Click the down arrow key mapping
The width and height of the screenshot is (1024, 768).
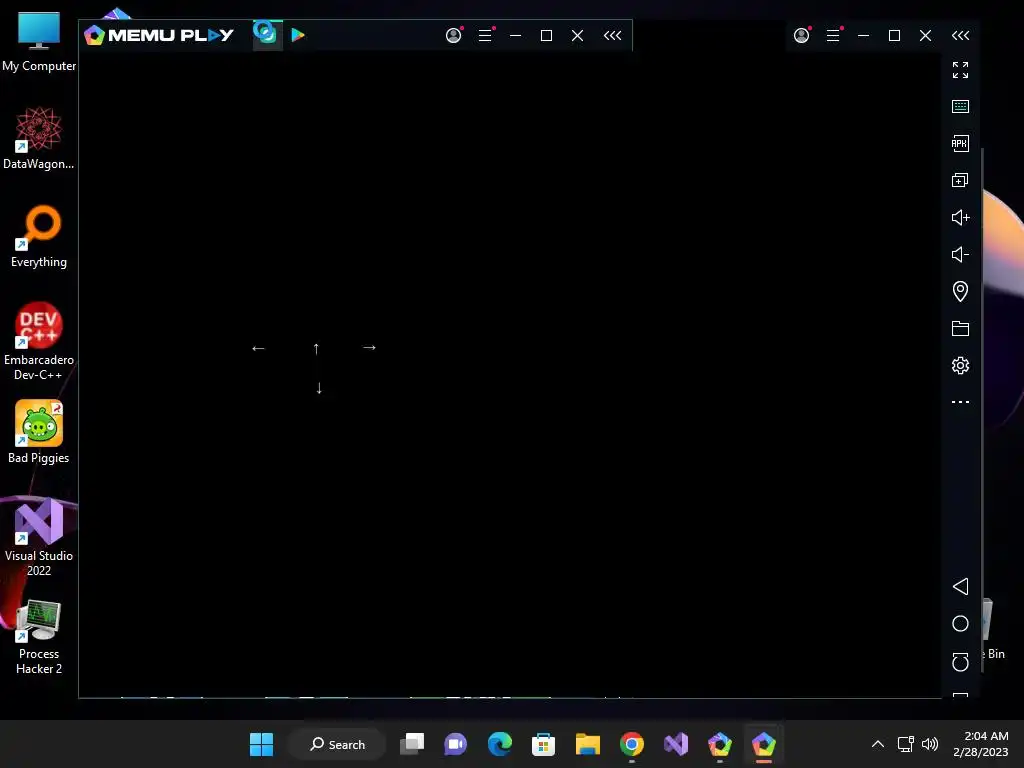pyautogui.click(x=319, y=388)
